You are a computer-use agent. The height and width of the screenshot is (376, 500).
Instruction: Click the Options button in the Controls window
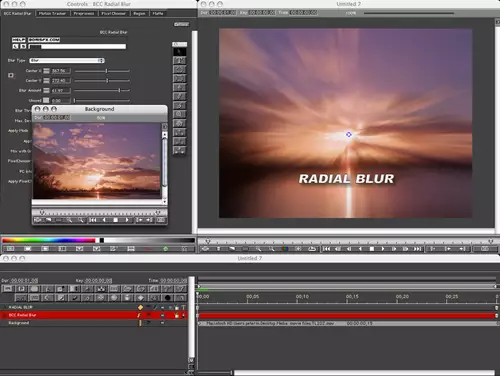[x=181, y=24]
